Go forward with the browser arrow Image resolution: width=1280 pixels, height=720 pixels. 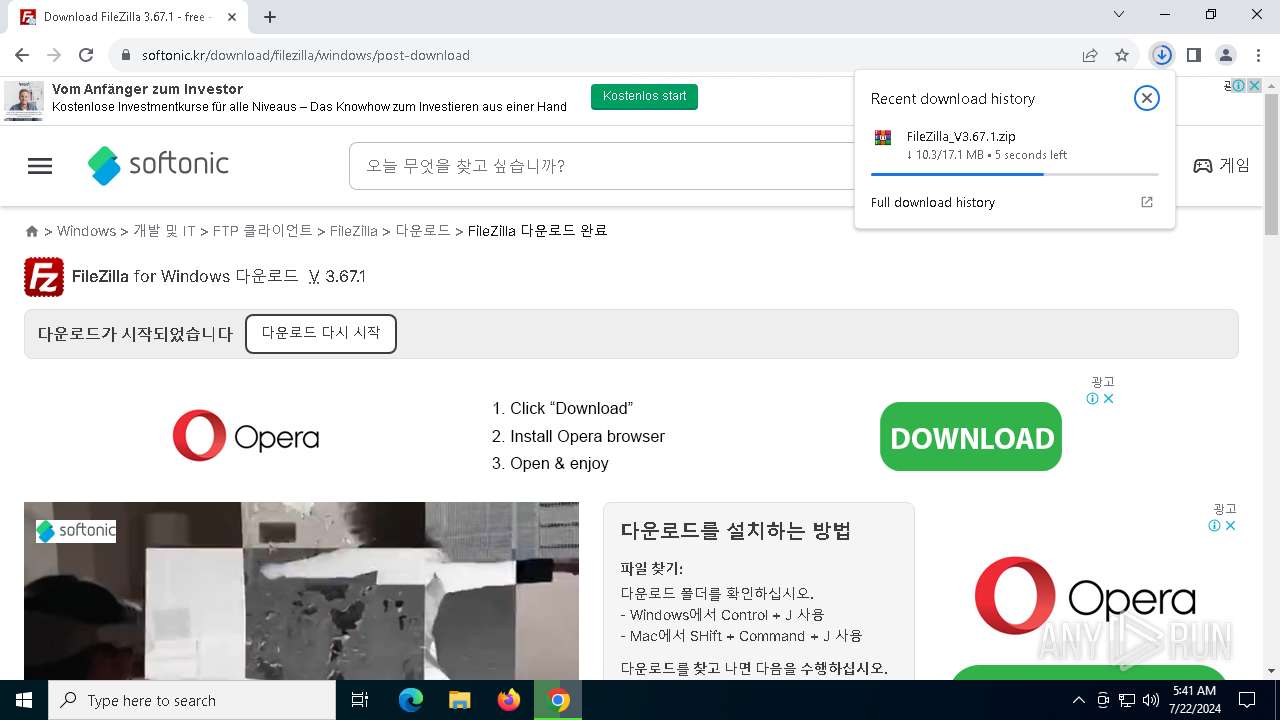(x=54, y=55)
